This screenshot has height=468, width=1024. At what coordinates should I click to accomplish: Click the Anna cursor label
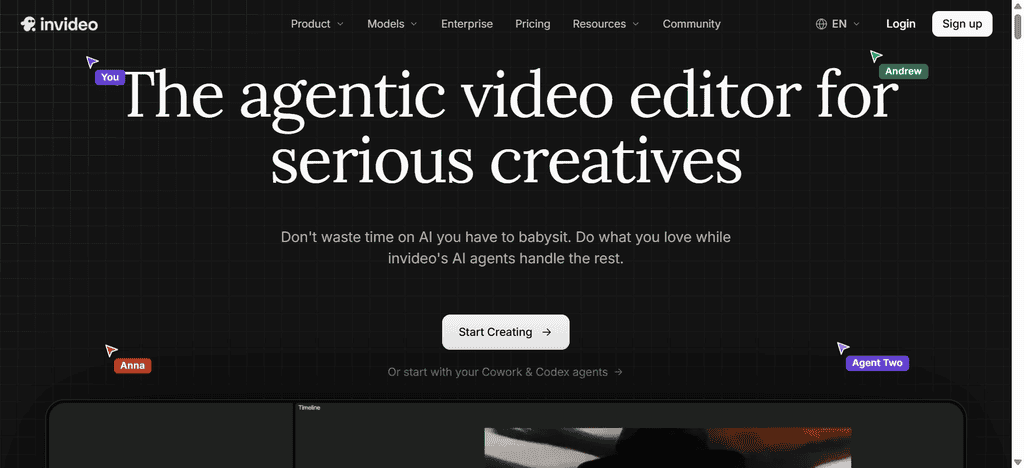pos(133,366)
